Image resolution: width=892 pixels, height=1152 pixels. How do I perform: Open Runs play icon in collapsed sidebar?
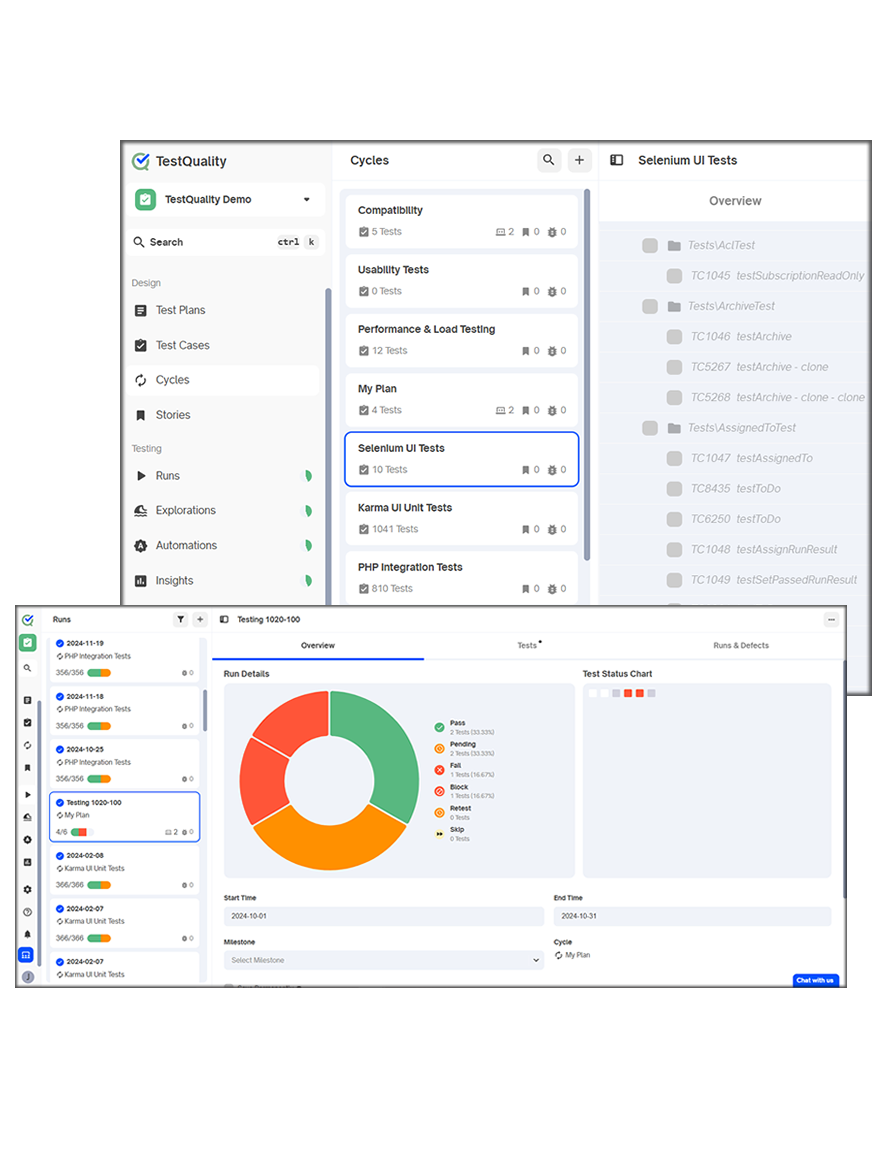coord(27,794)
